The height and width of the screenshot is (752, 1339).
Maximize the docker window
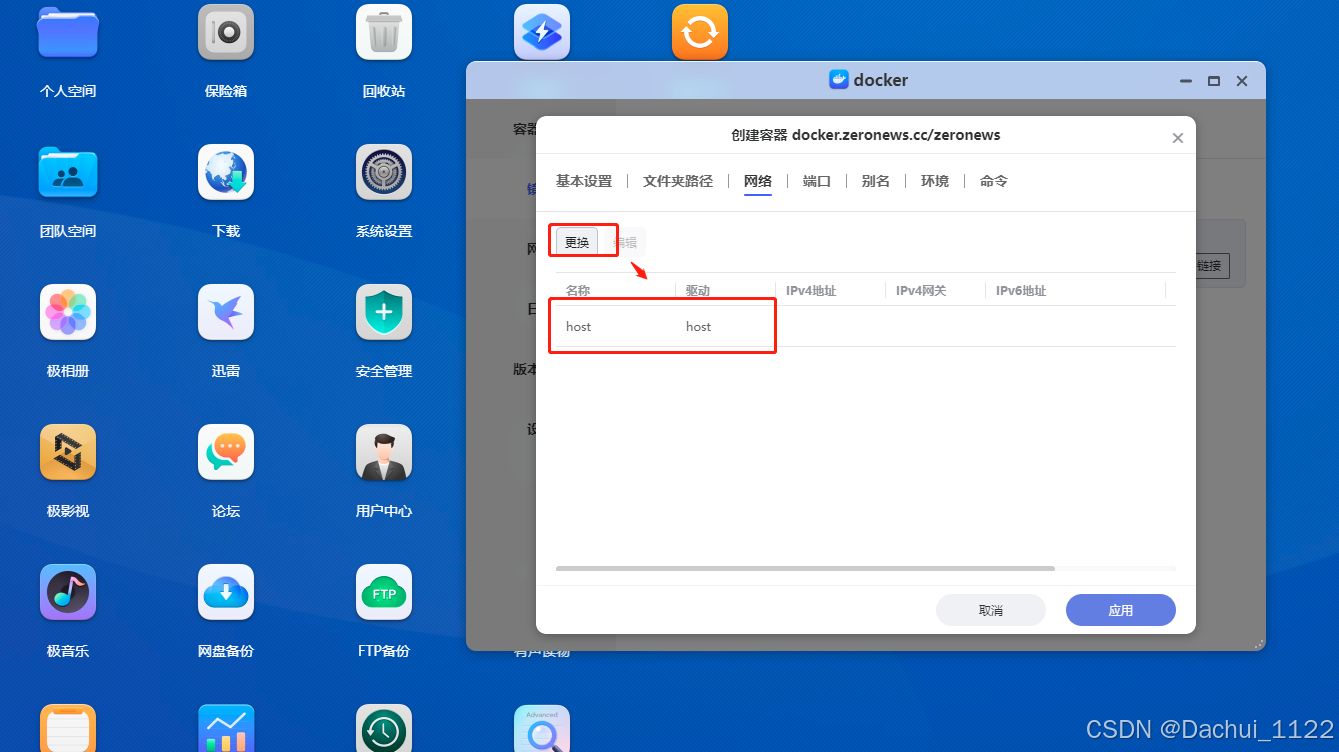coord(1214,81)
